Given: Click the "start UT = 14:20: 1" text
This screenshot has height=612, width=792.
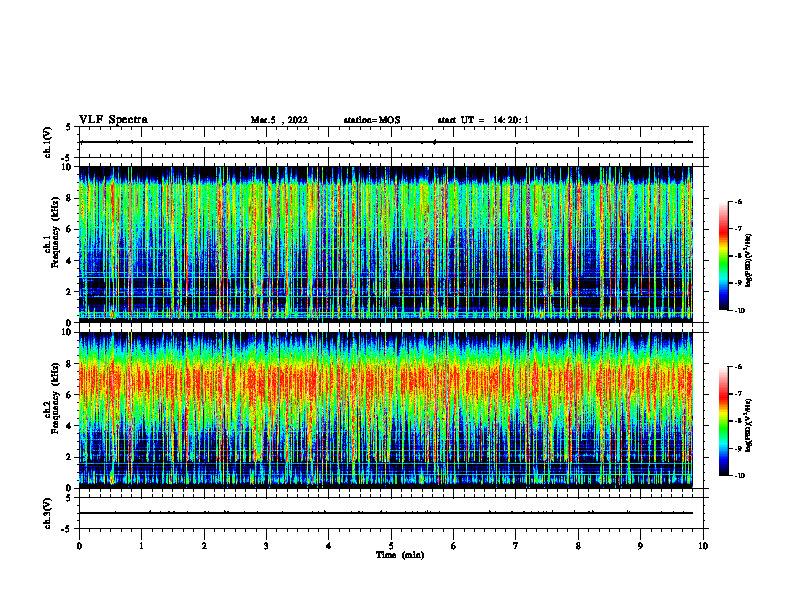Looking at the screenshot, I should click(x=483, y=120).
